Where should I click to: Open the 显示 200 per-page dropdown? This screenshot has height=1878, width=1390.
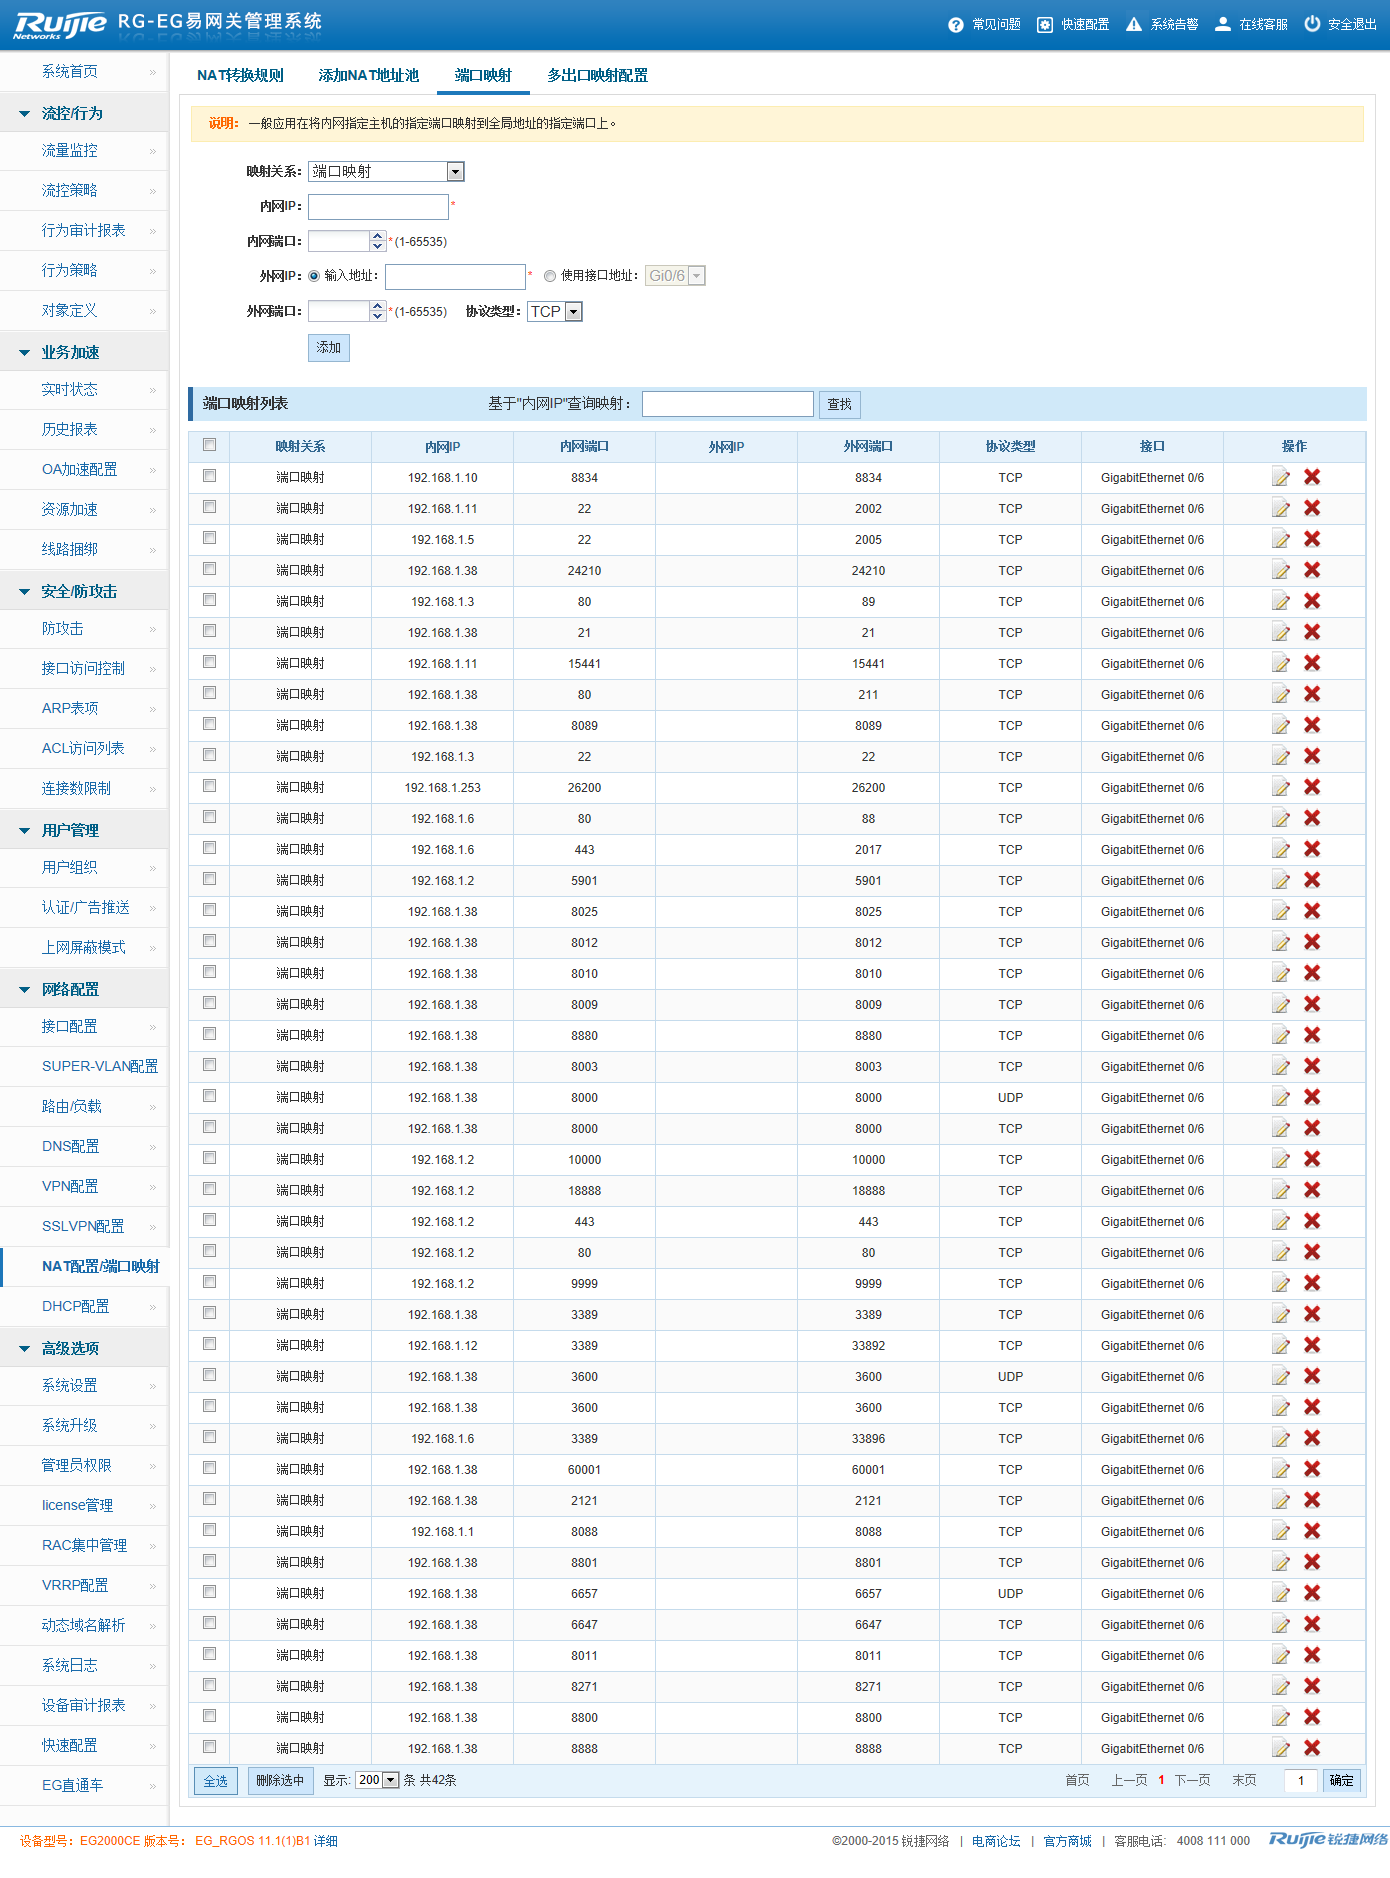390,1781
